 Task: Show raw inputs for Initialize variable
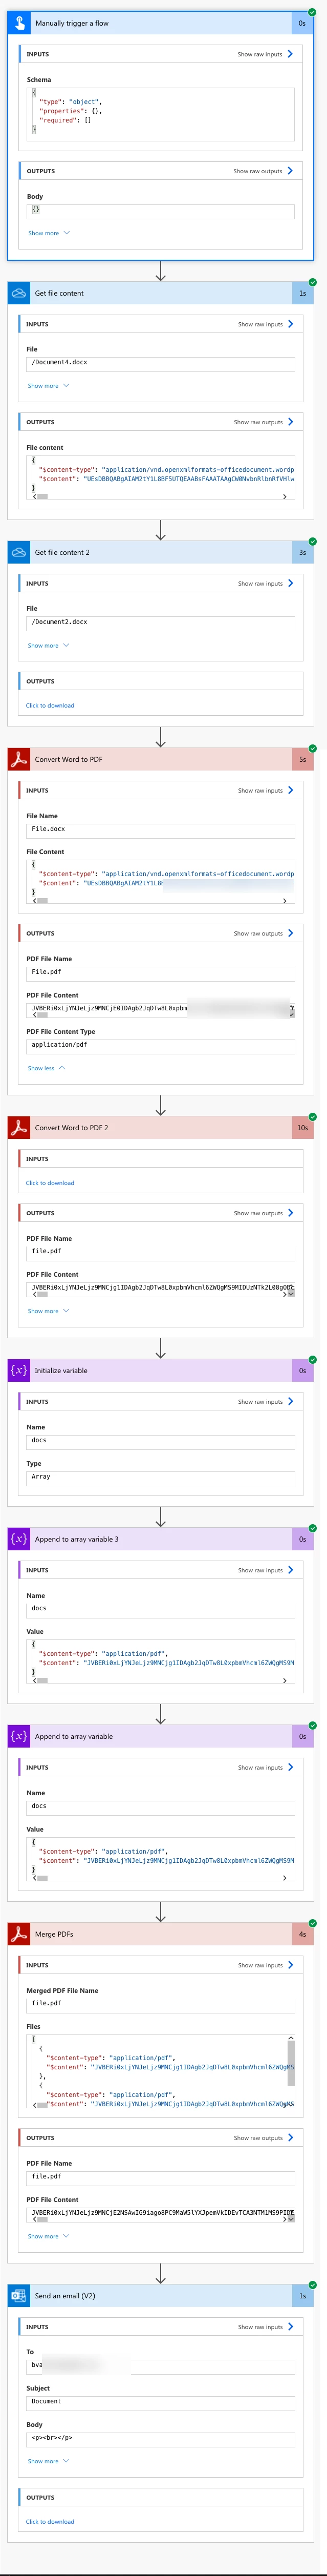pyautogui.click(x=265, y=1401)
